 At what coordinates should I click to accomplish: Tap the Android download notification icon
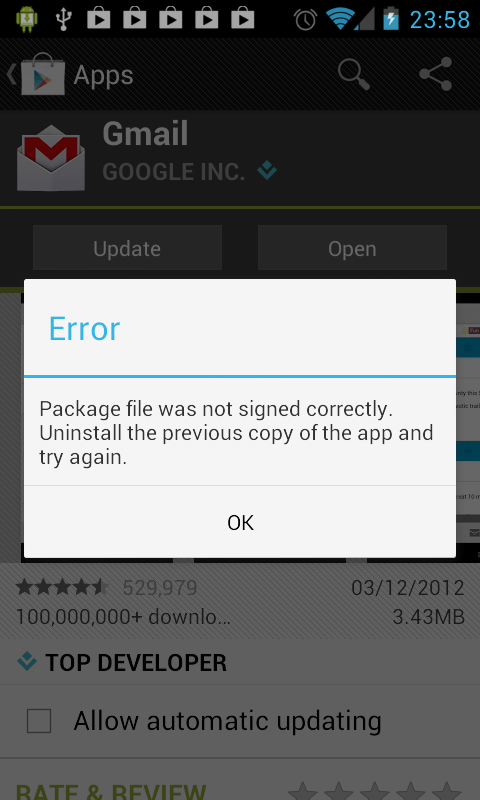coord(27,19)
